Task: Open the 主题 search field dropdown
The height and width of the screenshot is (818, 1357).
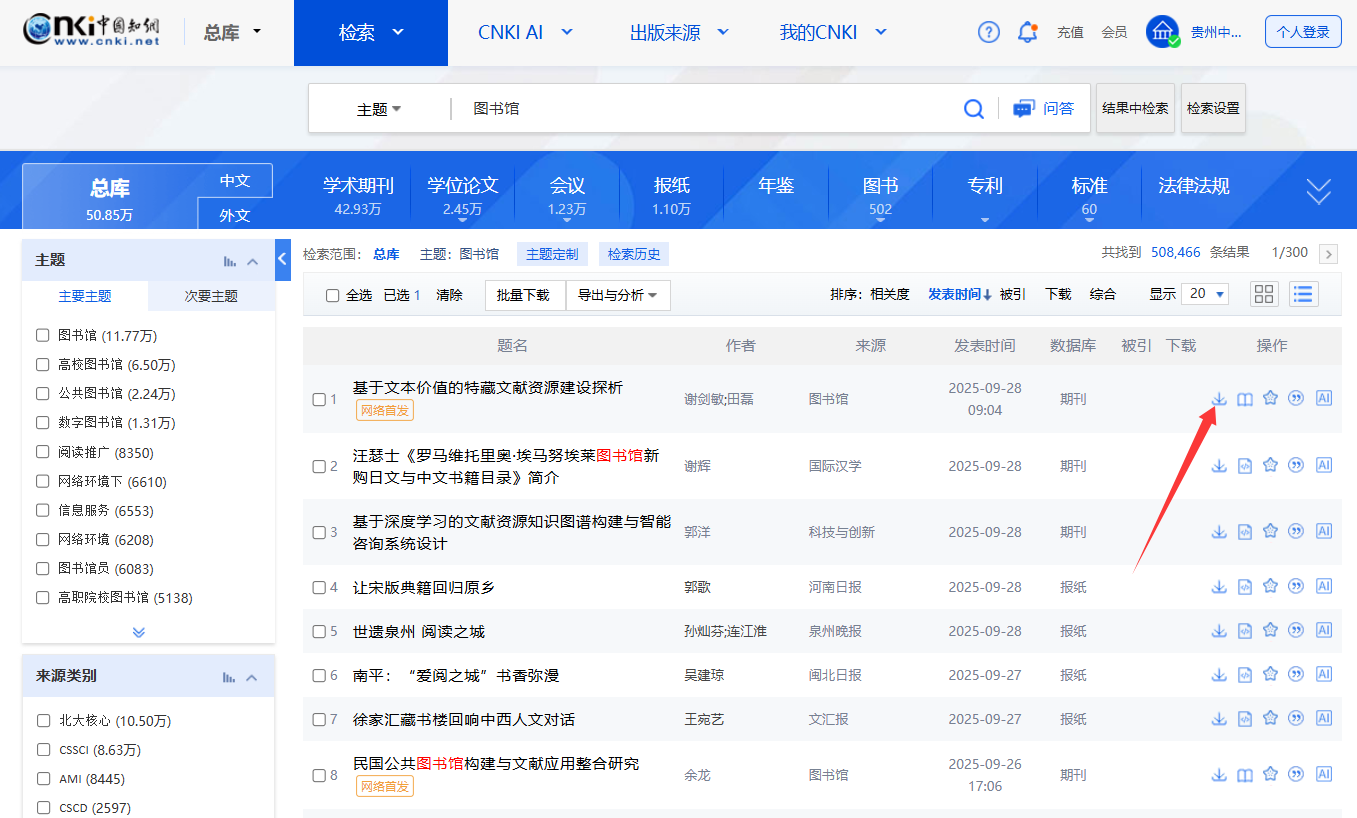Action: [x=379, y=109]
